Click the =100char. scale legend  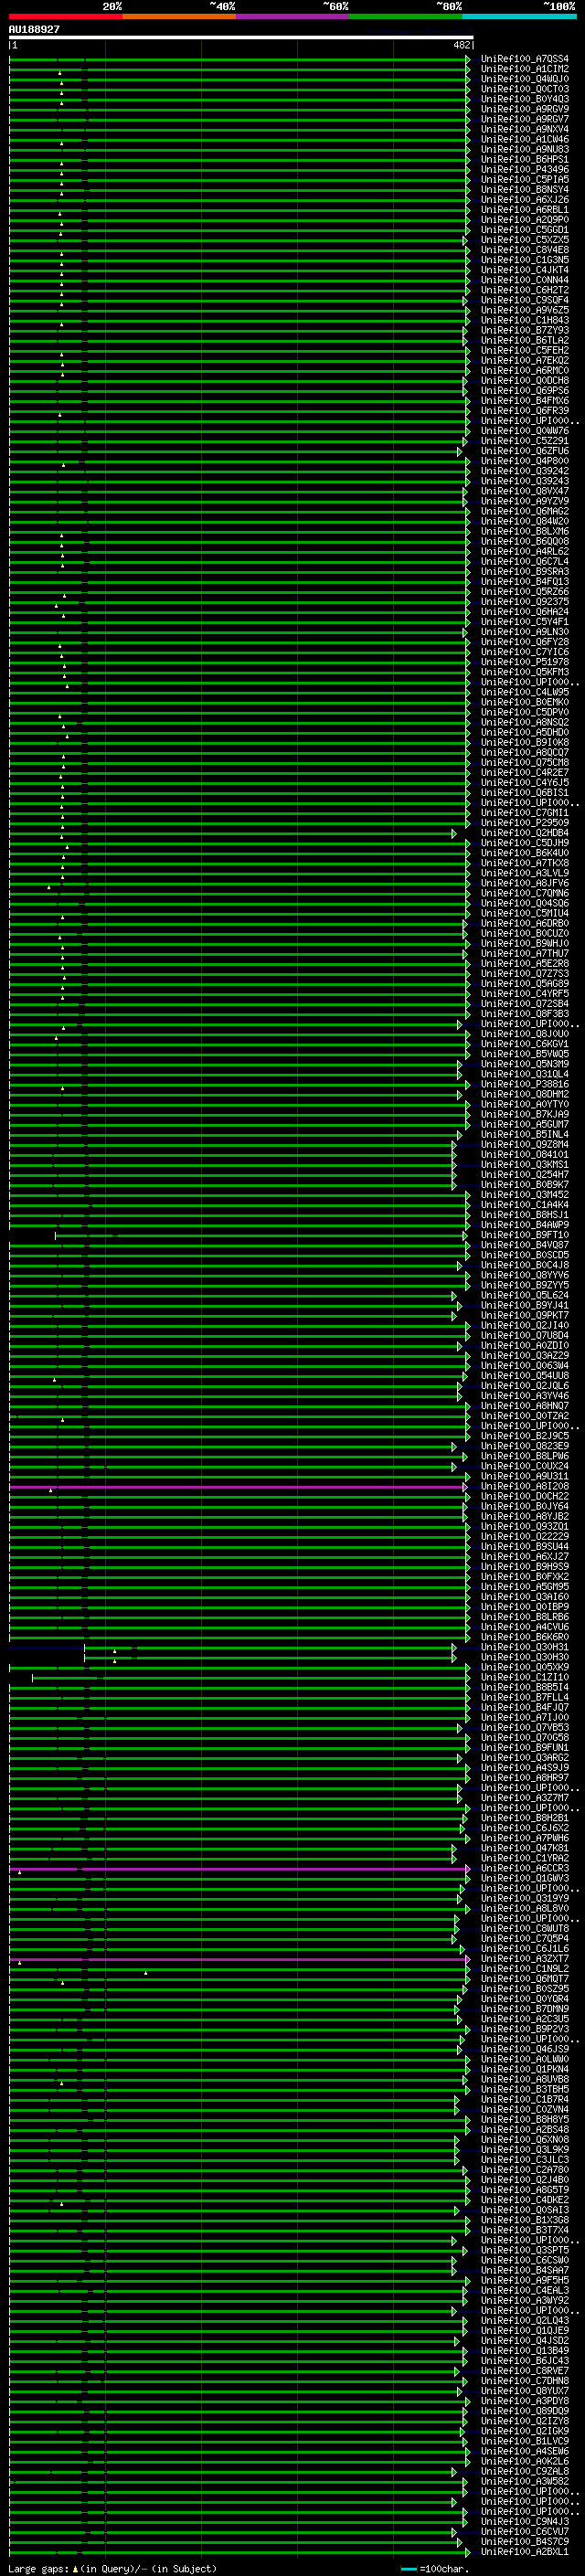434,2569
